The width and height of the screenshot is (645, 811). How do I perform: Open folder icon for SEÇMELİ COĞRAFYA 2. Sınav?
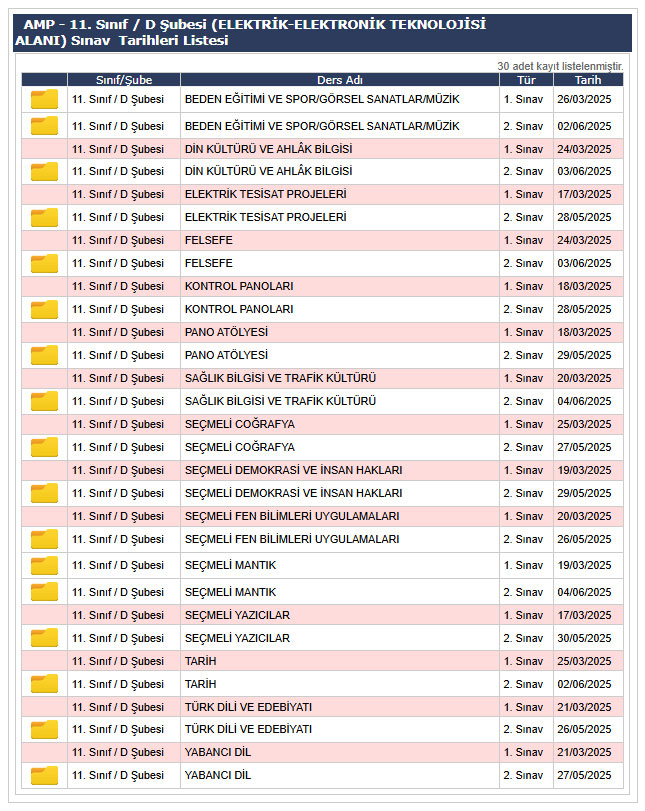click(x=44, y=447)
